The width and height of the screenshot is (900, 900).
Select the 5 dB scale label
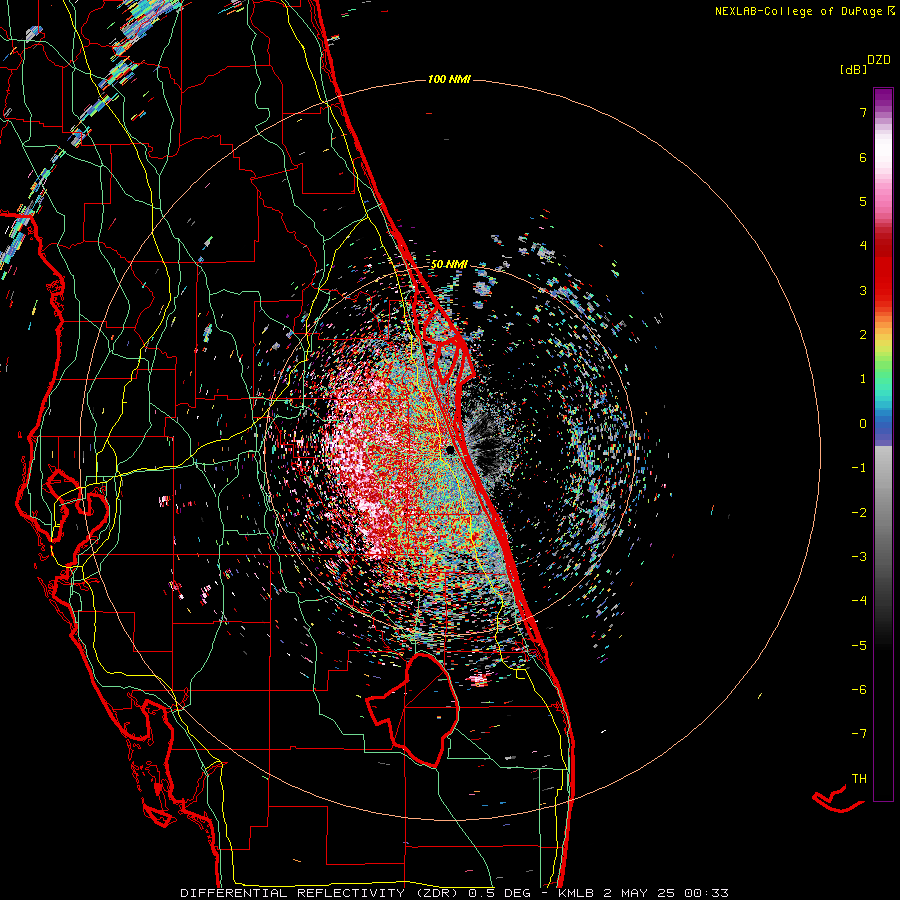(x=863, y=201)
